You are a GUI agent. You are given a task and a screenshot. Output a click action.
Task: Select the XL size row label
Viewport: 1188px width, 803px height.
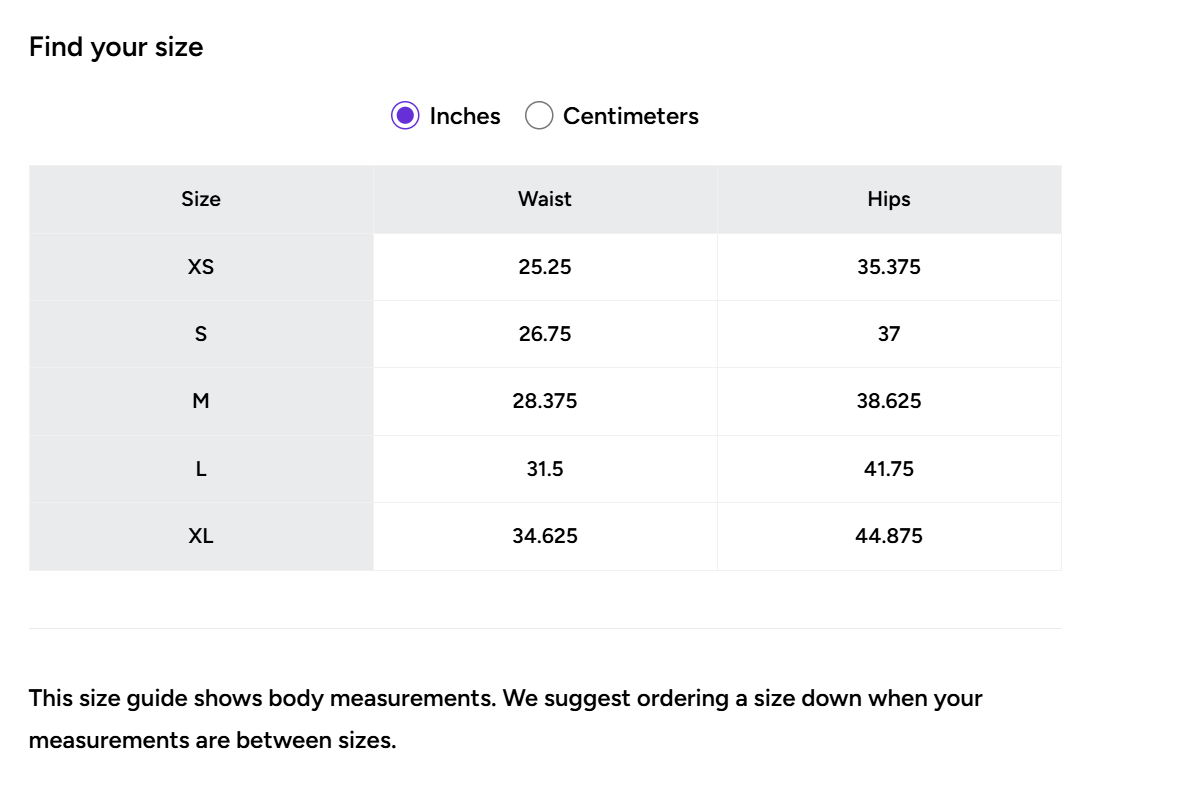click(201, 536)
